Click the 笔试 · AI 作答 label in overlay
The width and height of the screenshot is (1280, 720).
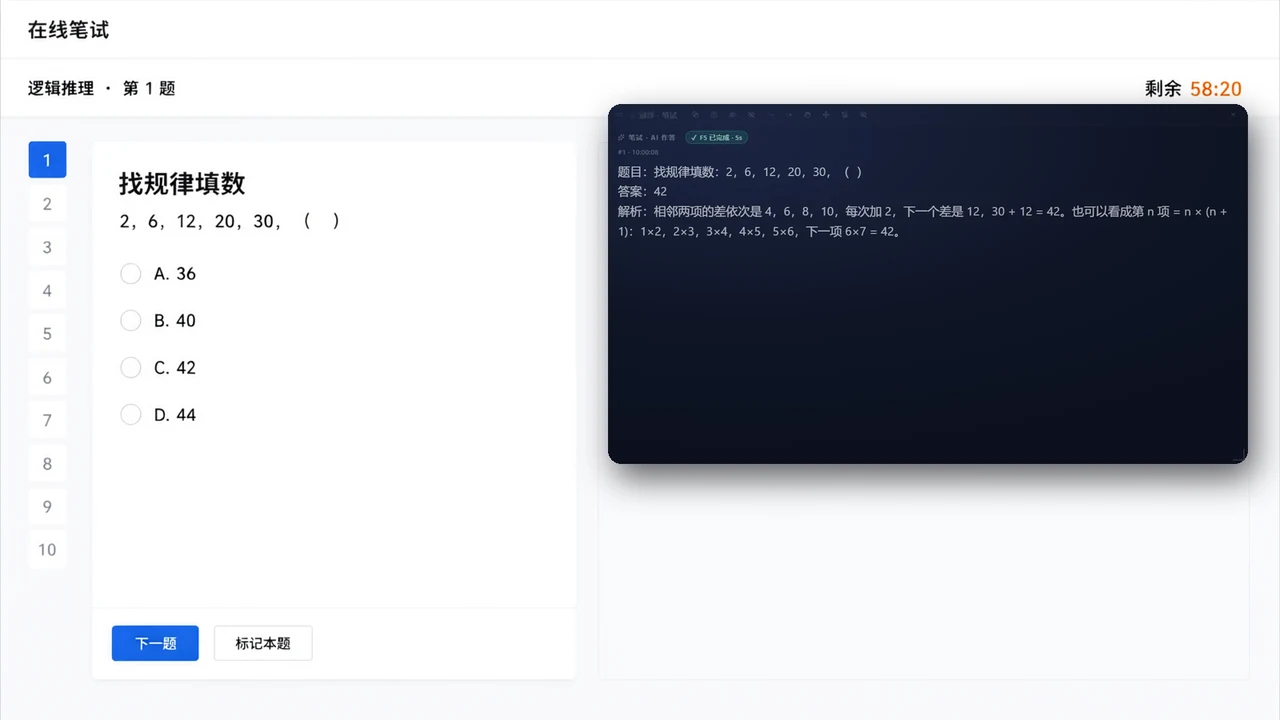tap(652, 138)
